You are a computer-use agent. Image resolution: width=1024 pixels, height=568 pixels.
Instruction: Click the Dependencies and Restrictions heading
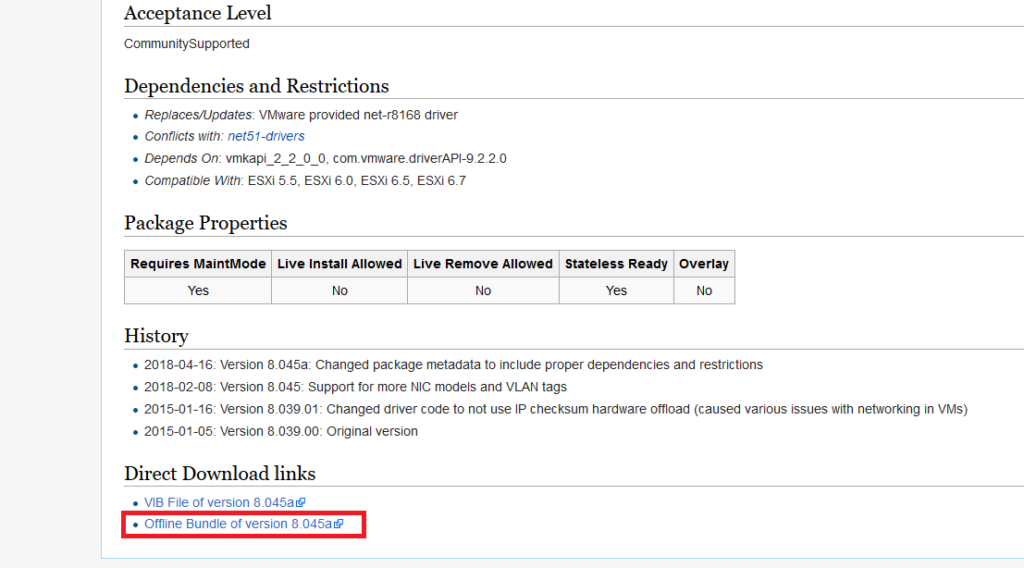tap(256, 86)
